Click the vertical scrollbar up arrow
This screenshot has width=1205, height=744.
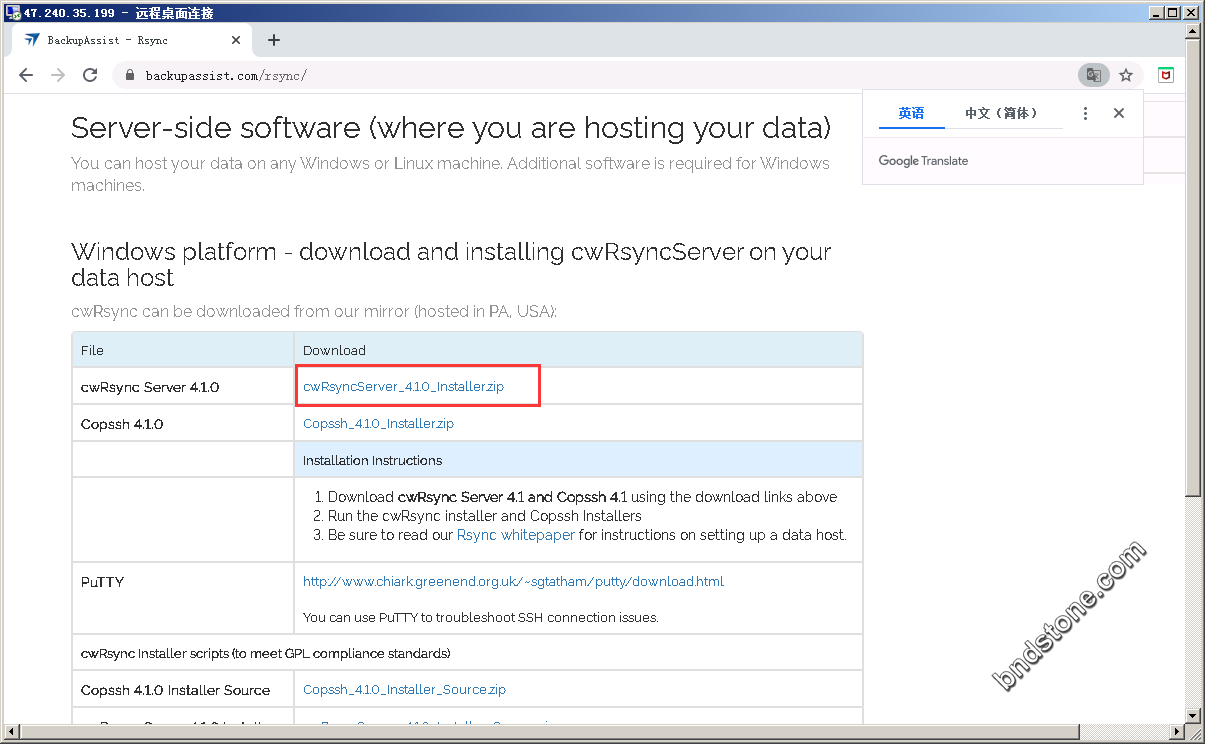[x=1192, y=32]
